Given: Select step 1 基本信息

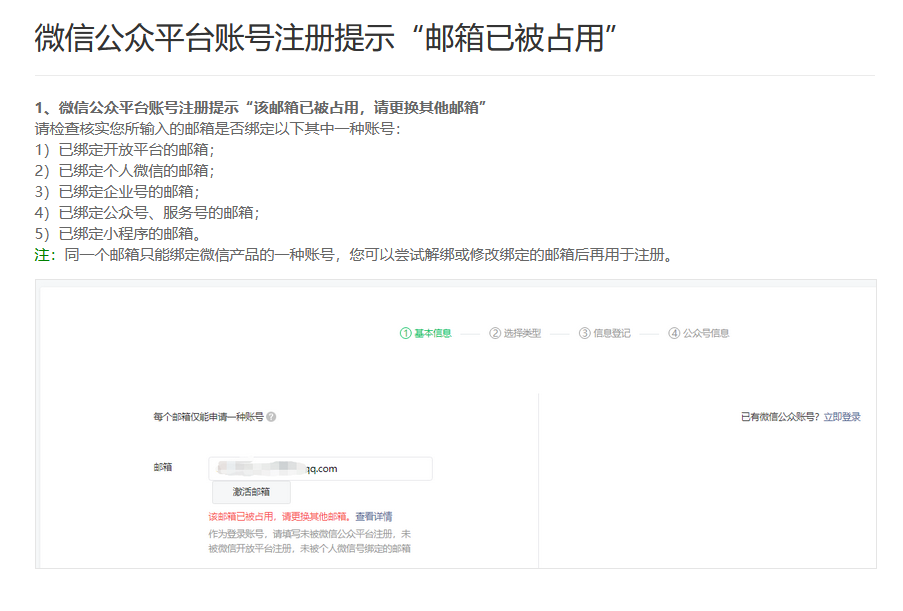Looking at the screenshot, I should pos(426,333).
